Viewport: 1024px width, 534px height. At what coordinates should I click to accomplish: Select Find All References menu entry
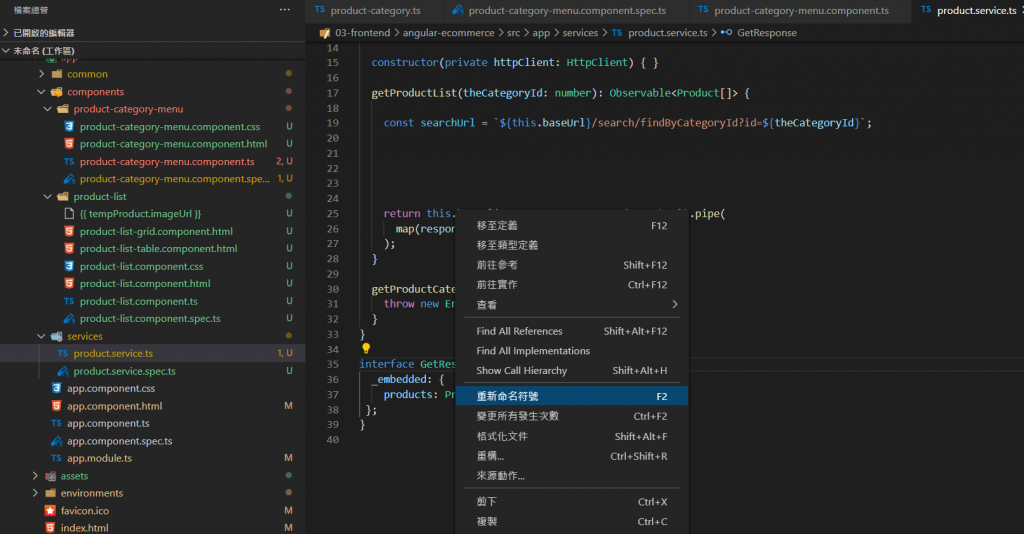[572, 331]
